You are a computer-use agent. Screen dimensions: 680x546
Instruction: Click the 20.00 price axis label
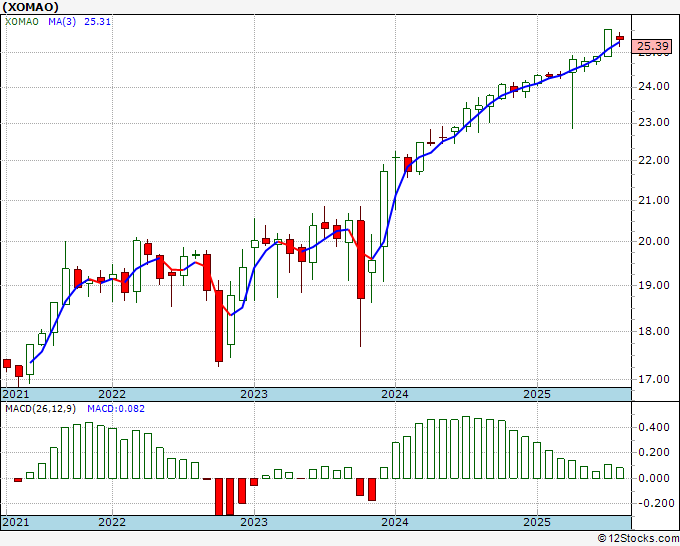[x=654, y=242]
